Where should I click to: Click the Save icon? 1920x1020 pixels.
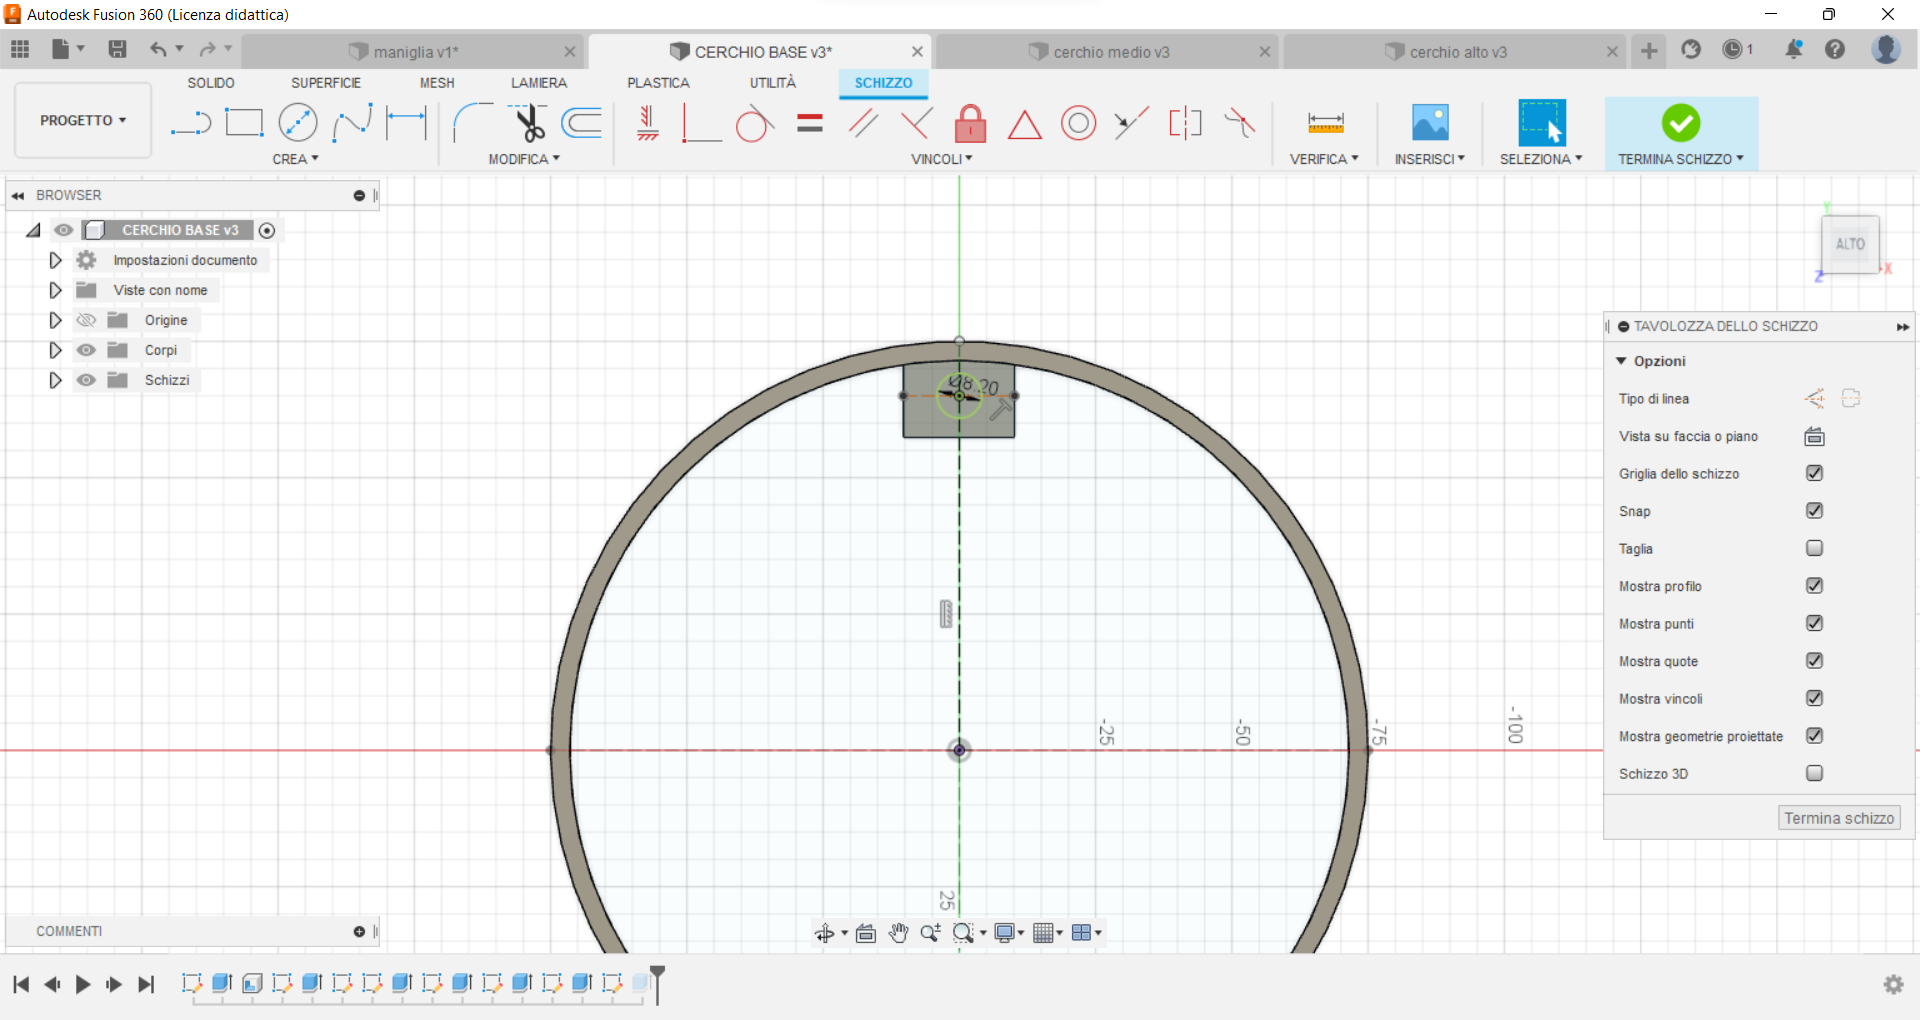[117, 49]
